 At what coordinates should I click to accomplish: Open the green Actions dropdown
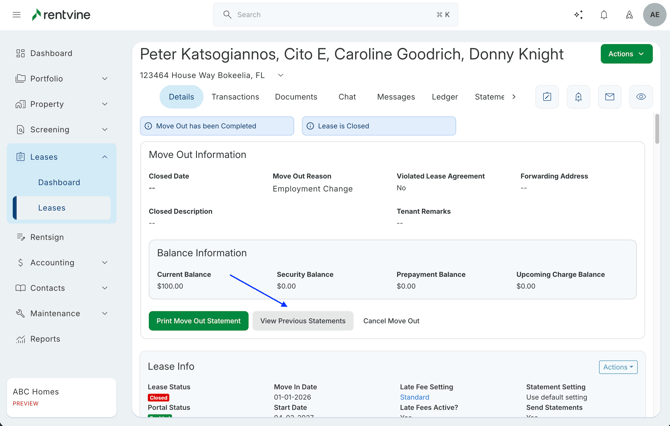(626, 54)
